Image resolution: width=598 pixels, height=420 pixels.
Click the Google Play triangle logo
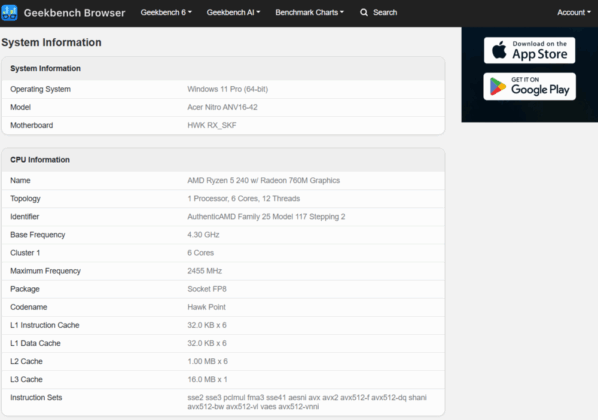[x=498, y=87]
